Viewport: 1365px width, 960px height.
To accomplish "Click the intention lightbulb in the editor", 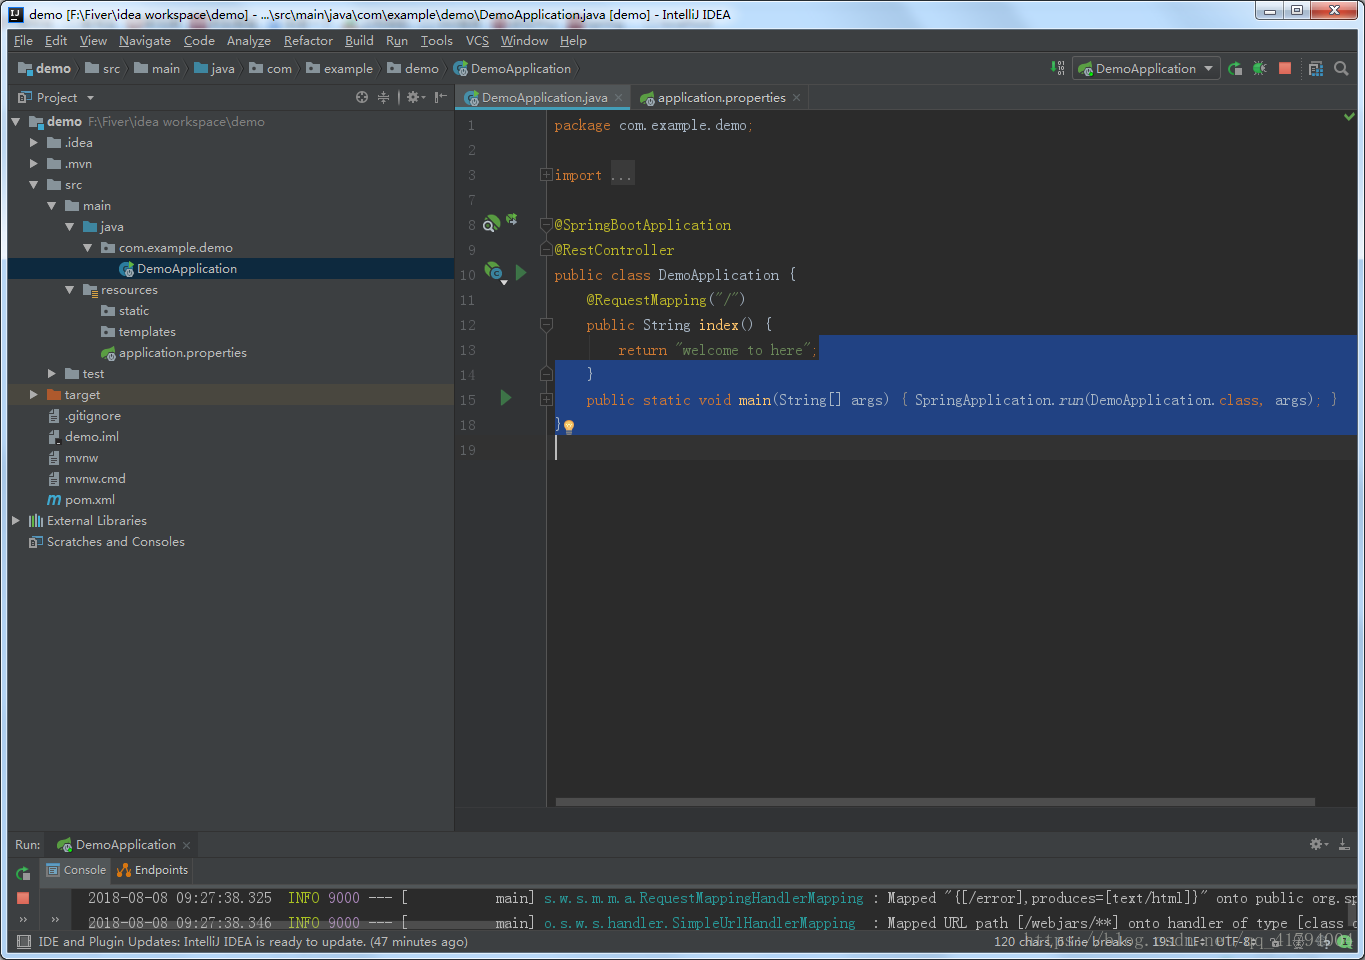I will pos(568,426).
